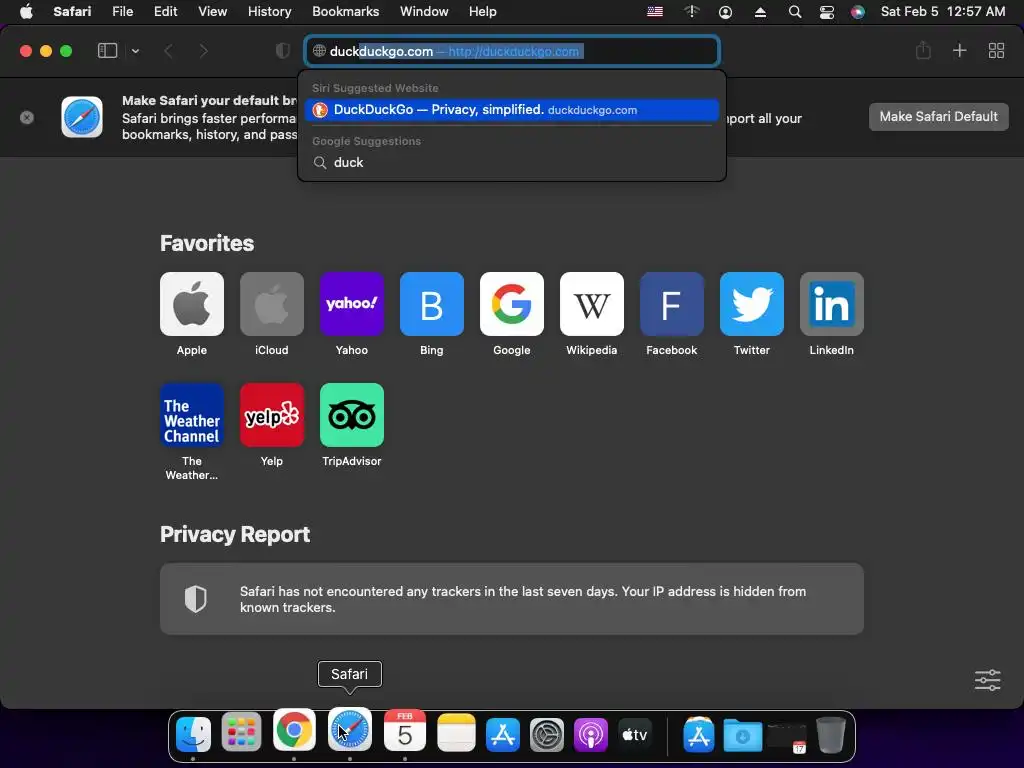Image resolution: width=1024 pixels, height=768 pixels.
Task: Open the File menu
Action: [122, 12]
